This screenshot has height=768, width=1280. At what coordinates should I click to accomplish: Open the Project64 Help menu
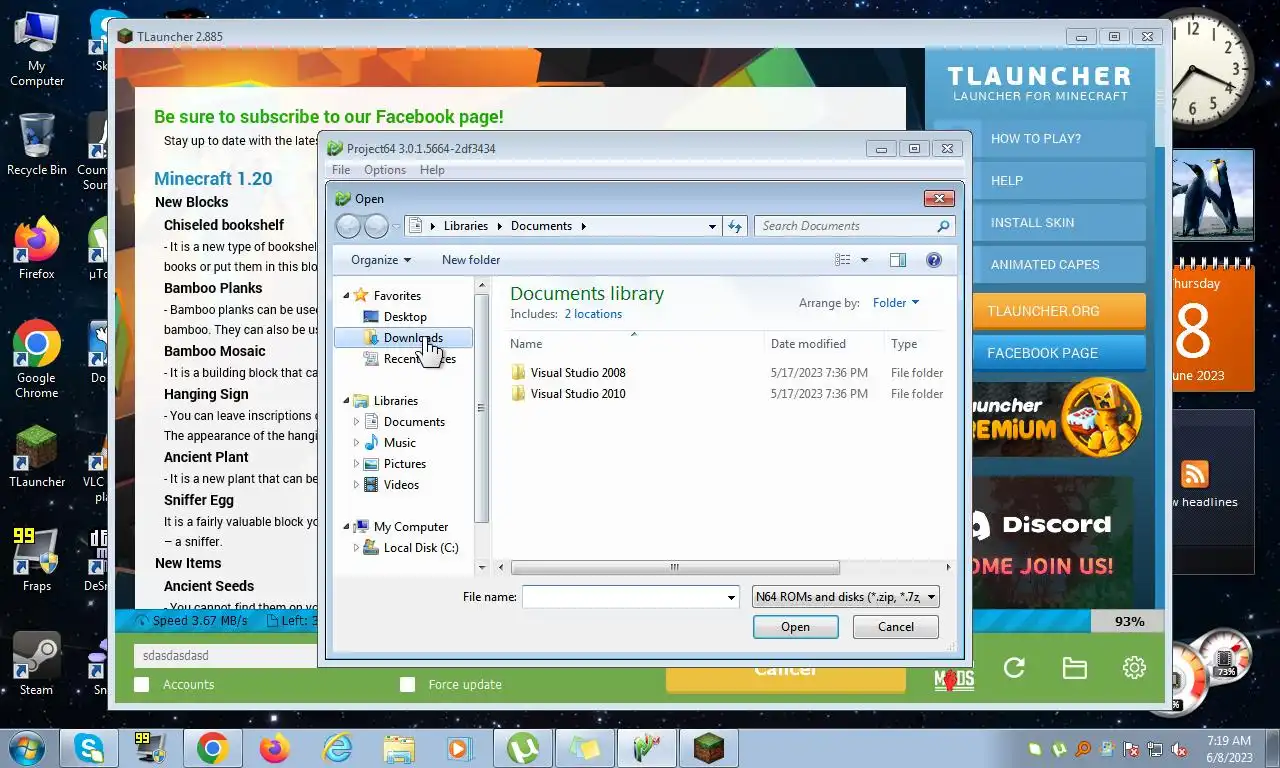pos(432,170)
